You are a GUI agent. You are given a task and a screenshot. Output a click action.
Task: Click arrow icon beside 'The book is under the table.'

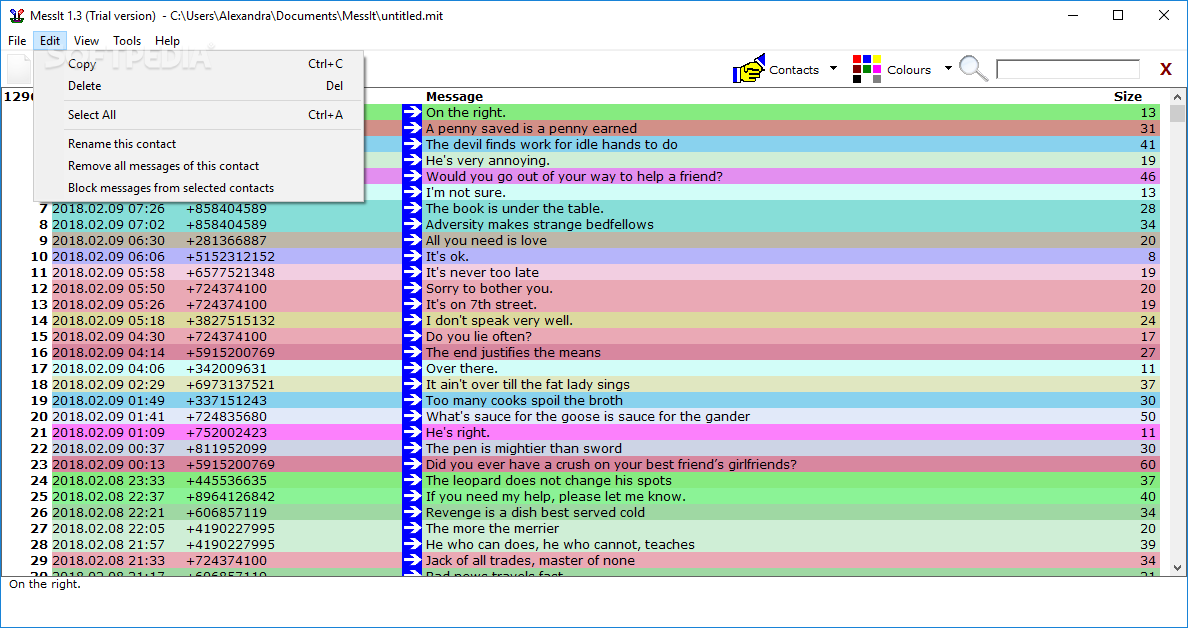411,208
